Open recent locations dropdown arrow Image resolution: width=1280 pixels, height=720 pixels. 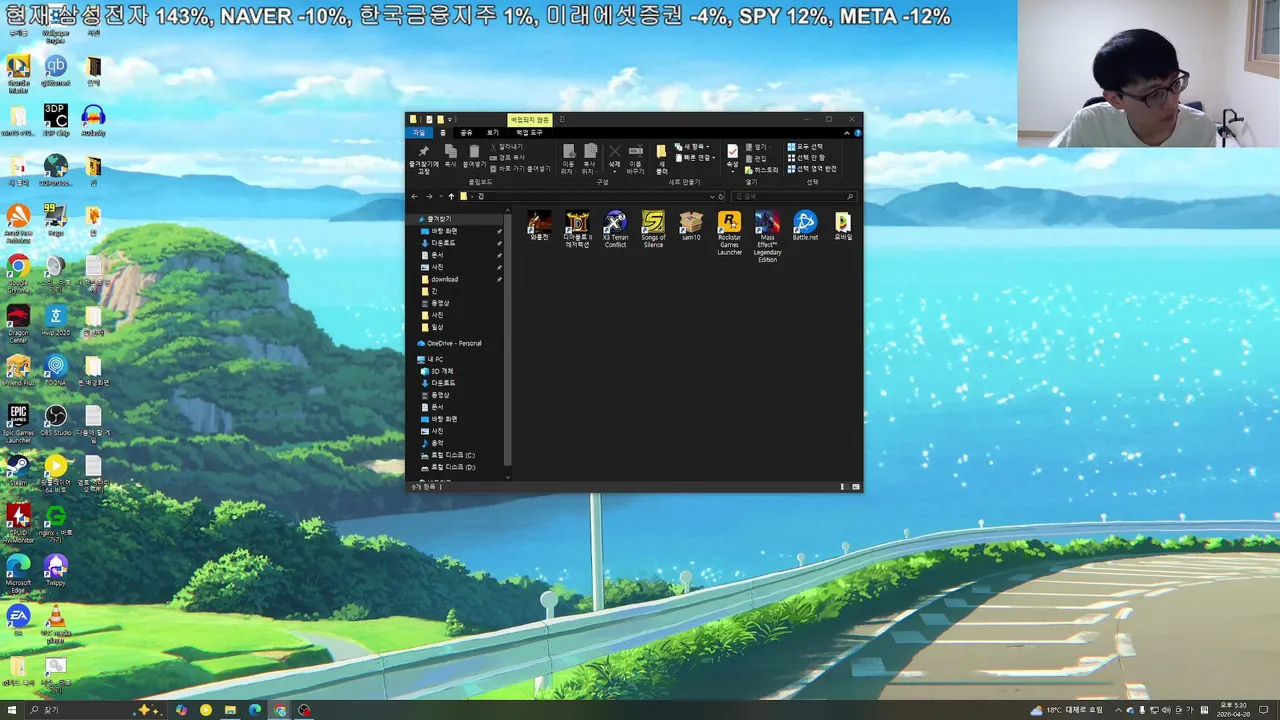coord(441,196)
